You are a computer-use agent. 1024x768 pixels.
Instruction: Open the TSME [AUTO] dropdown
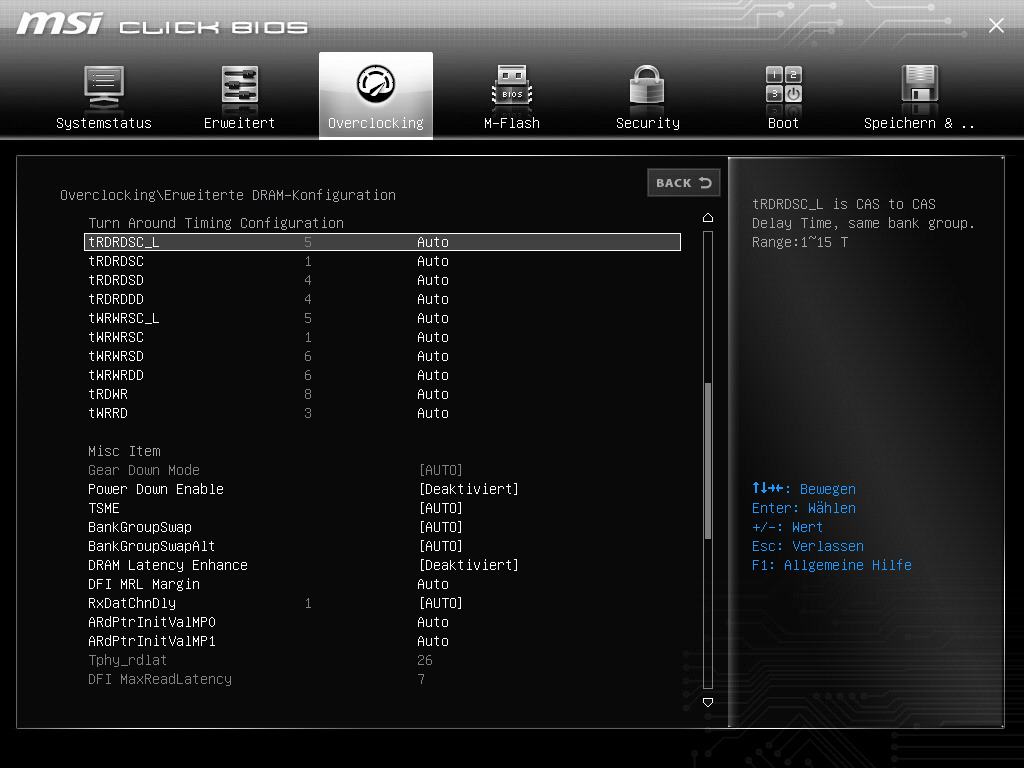click(441, 508)
